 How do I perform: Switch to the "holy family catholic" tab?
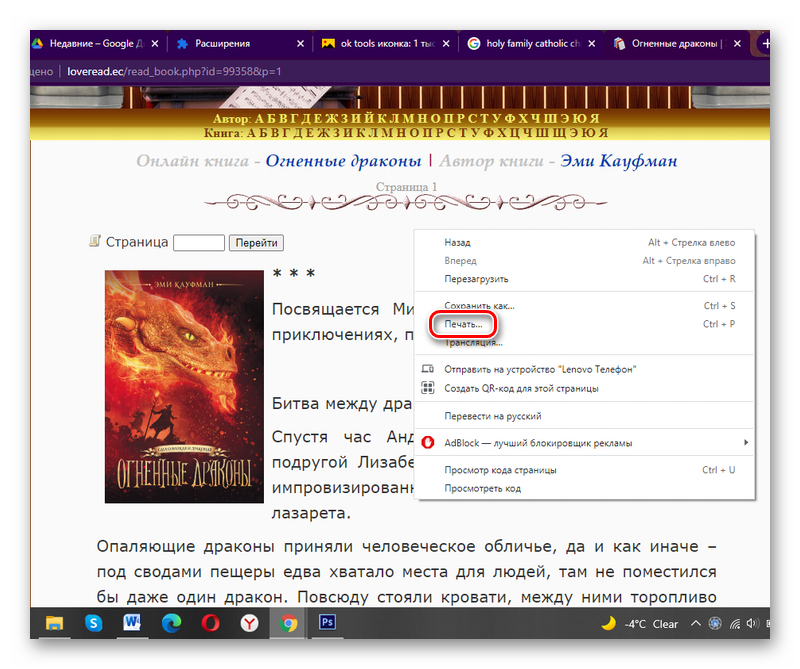pos(524,44)
